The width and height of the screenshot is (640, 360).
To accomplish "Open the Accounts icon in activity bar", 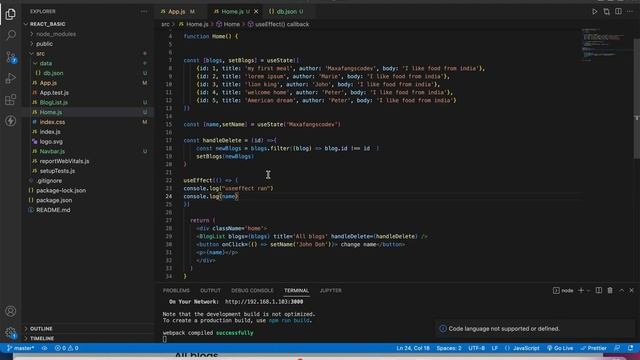I will [x=11, y=311].
